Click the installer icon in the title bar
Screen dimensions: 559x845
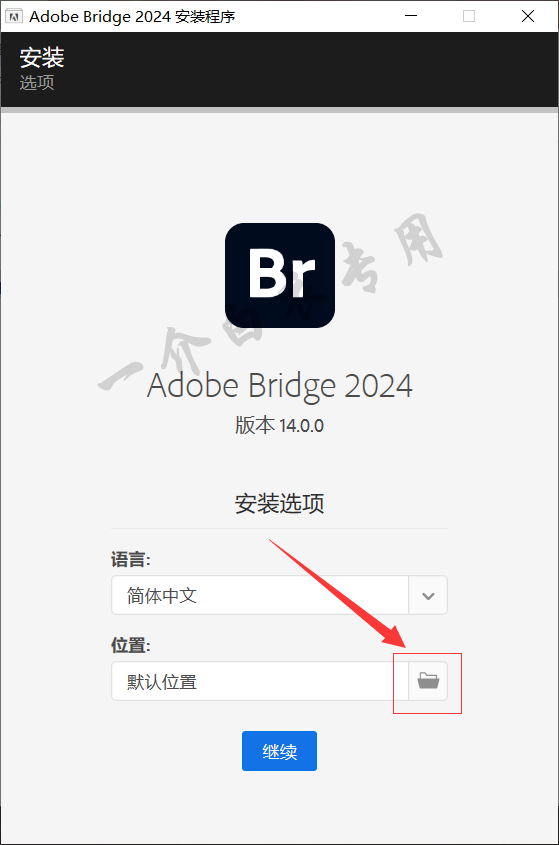[x=13, y=16]
